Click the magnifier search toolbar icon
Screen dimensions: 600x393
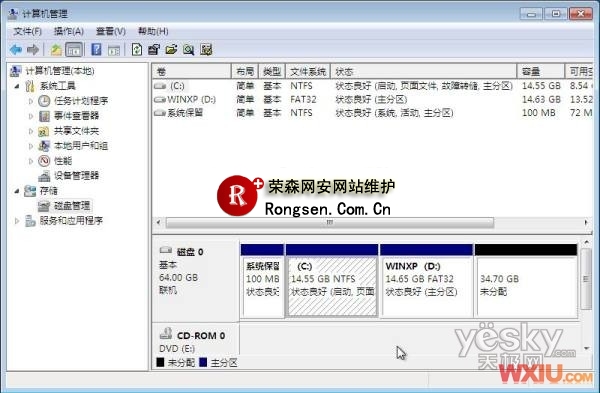[188, 50]
